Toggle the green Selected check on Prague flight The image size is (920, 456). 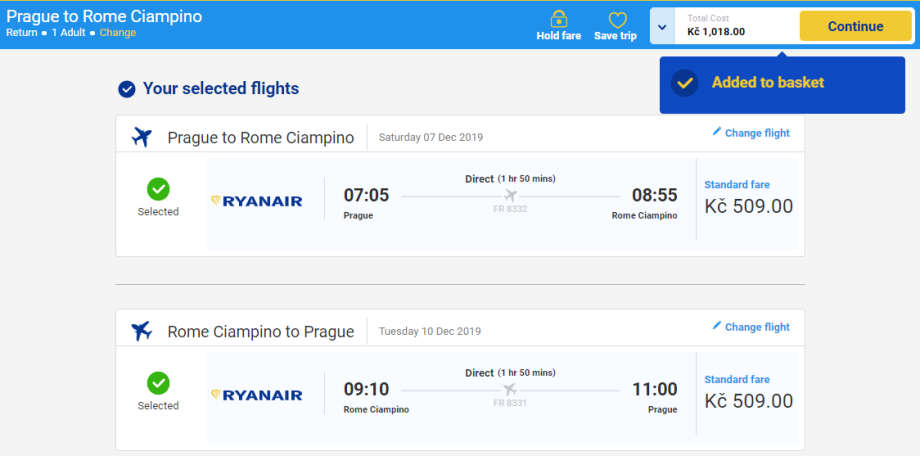pos(158,188)
